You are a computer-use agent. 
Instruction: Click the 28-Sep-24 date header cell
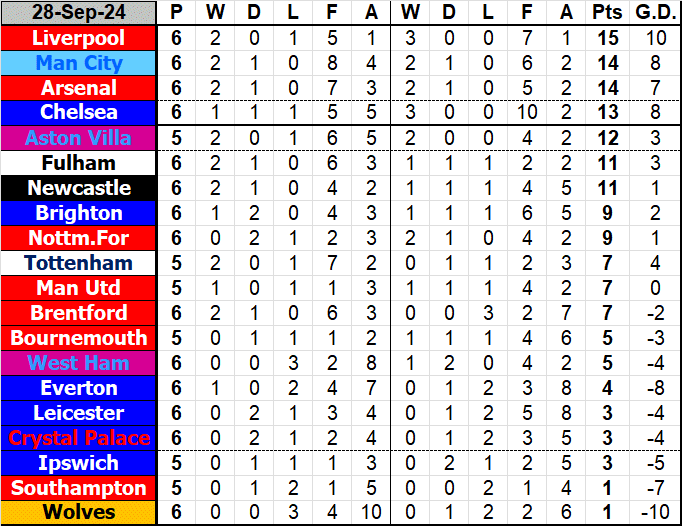(x=78, y=13)
